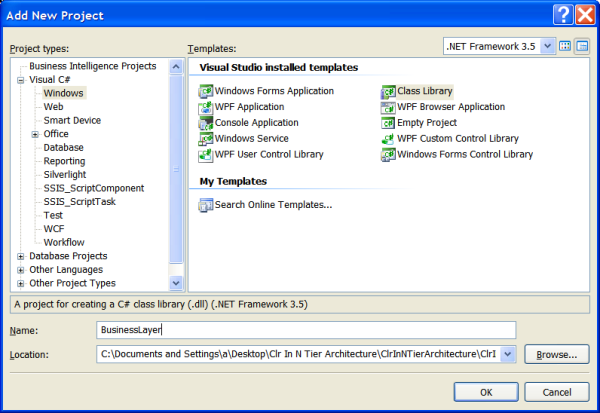Switch templates view to small icons

pyautogui.click(x=582, y=46)
